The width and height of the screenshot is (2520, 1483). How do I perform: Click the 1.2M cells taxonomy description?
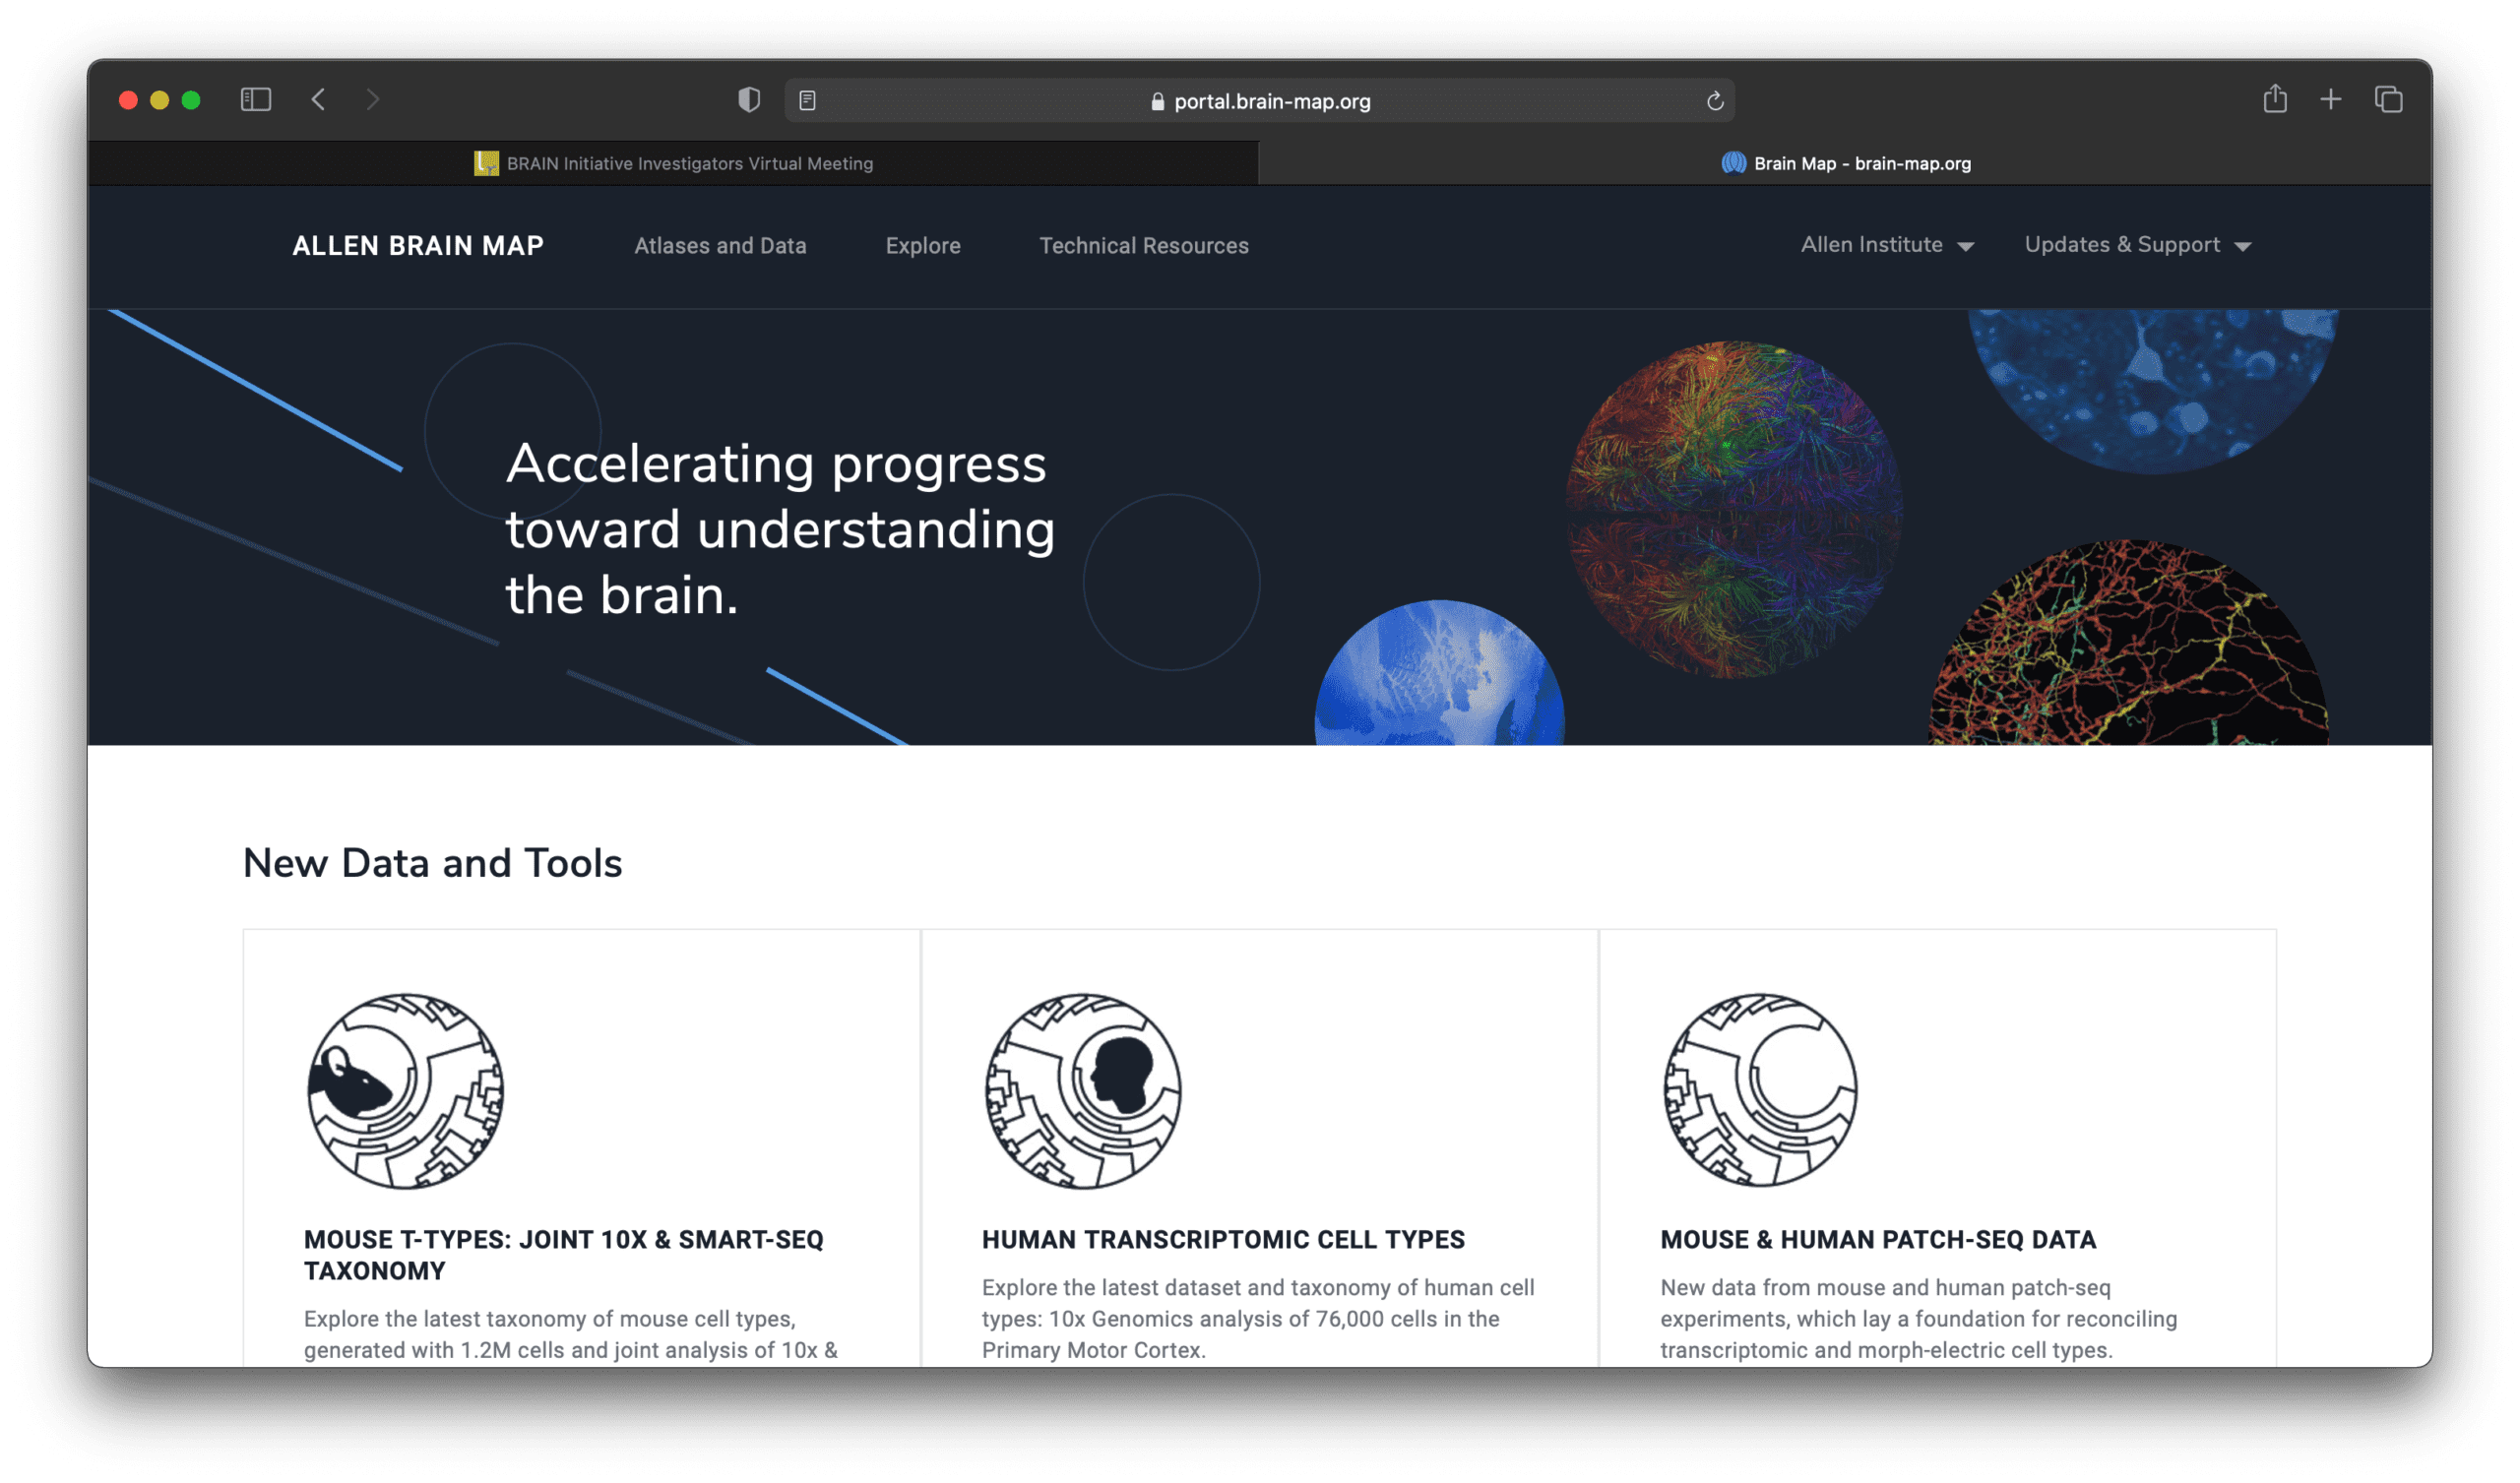pyautogui.click(x=571, y=1334)
